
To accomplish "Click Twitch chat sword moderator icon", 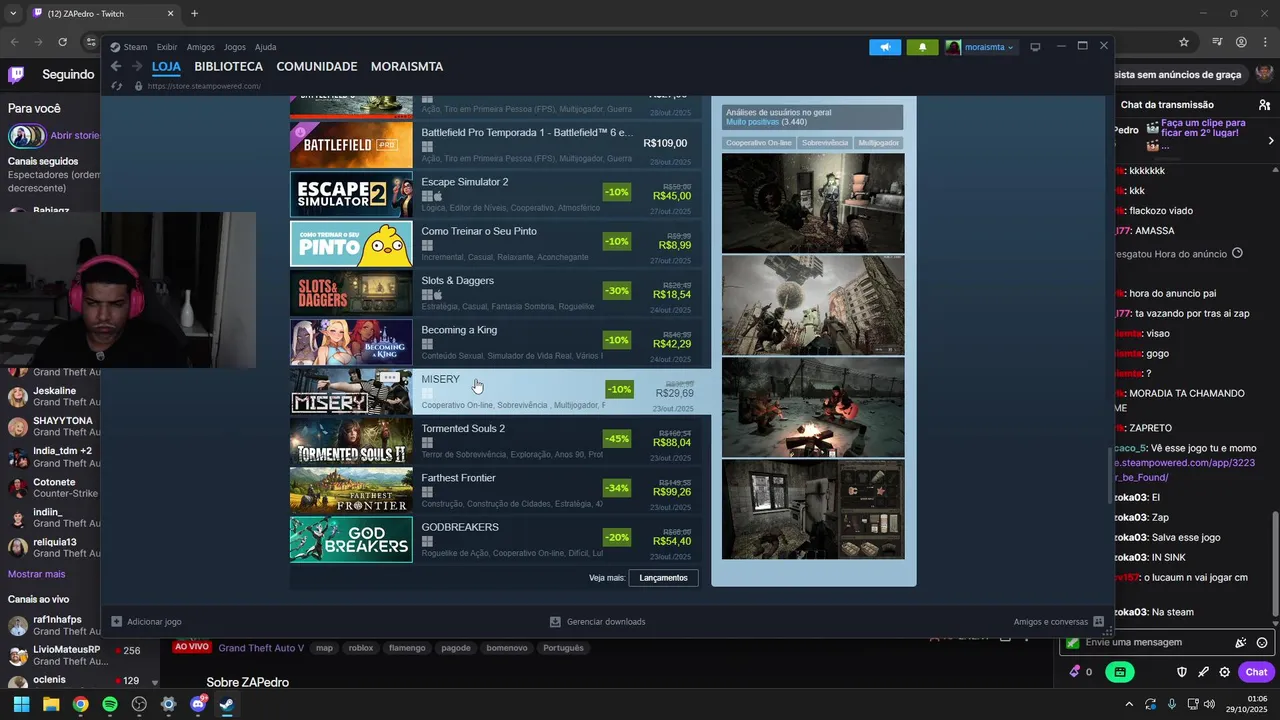I will 1203,672.
